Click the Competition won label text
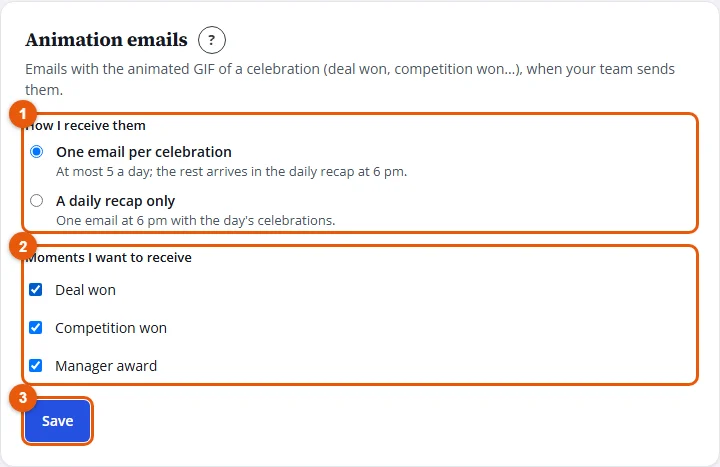Image resolution: width=720 pixels, height=467 pixels. coord(111,328)
